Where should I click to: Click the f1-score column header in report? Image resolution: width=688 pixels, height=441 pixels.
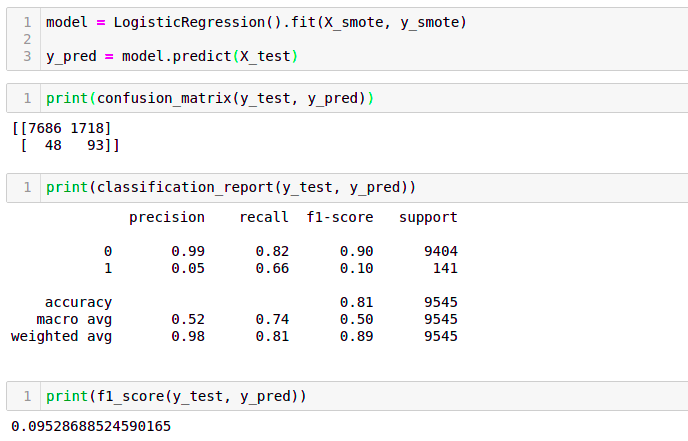(x=340, y=217)
